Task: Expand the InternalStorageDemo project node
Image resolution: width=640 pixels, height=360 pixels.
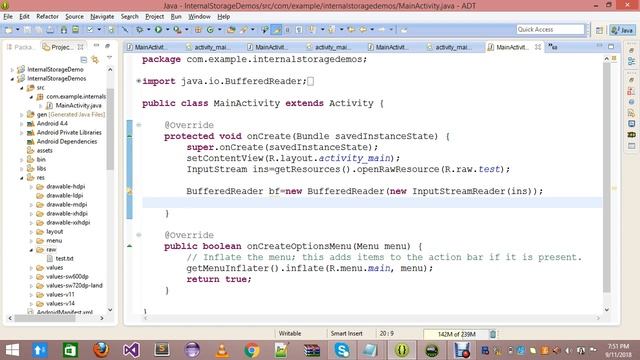Action: coord(12,69)
